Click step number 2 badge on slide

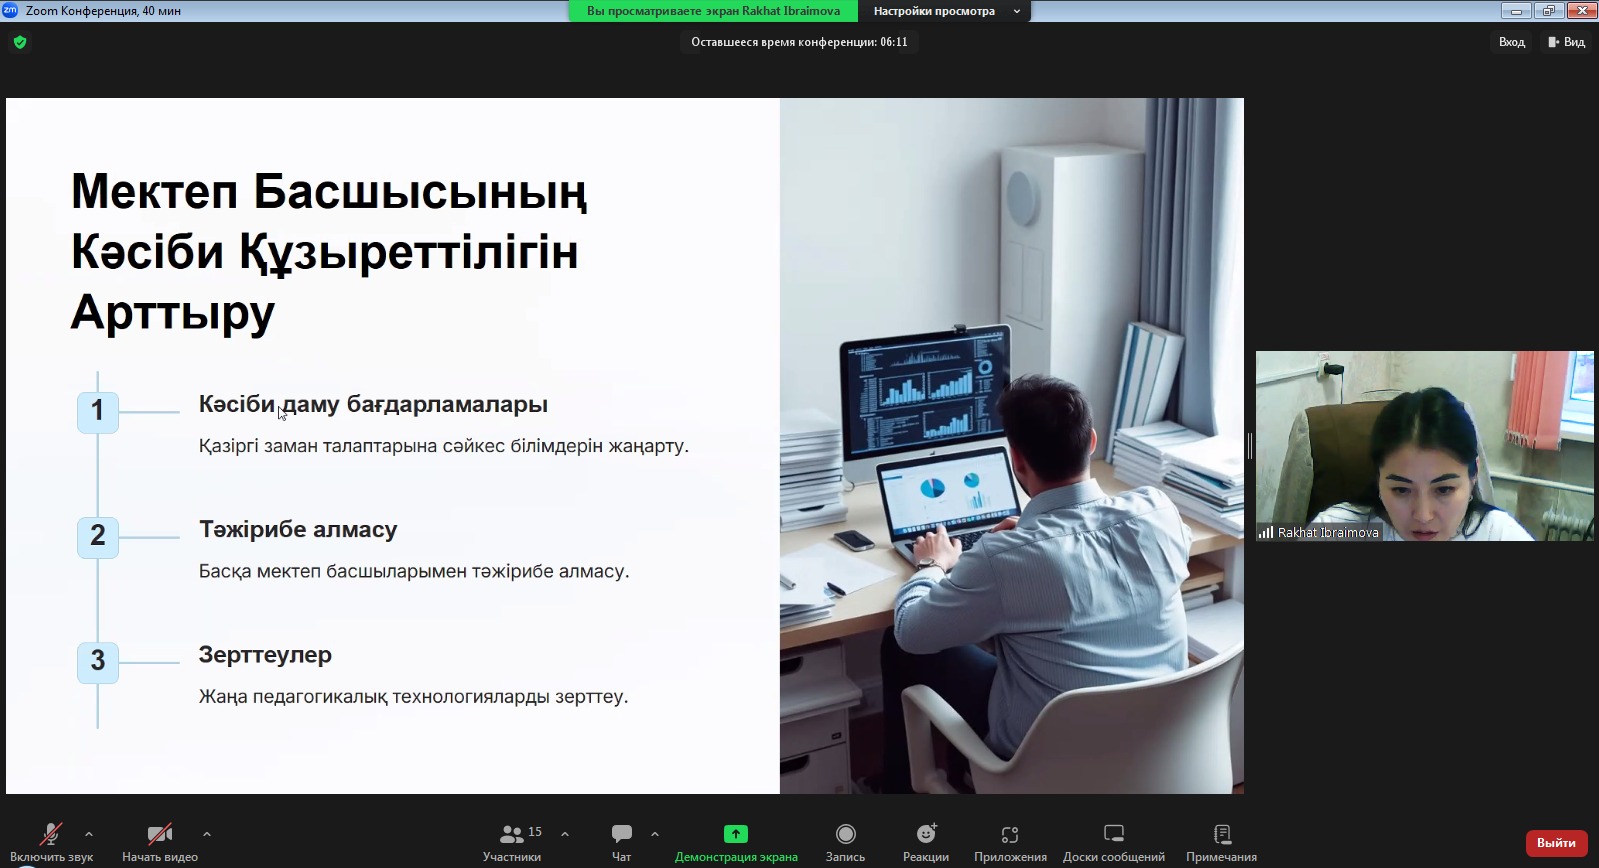click(98, 536)
